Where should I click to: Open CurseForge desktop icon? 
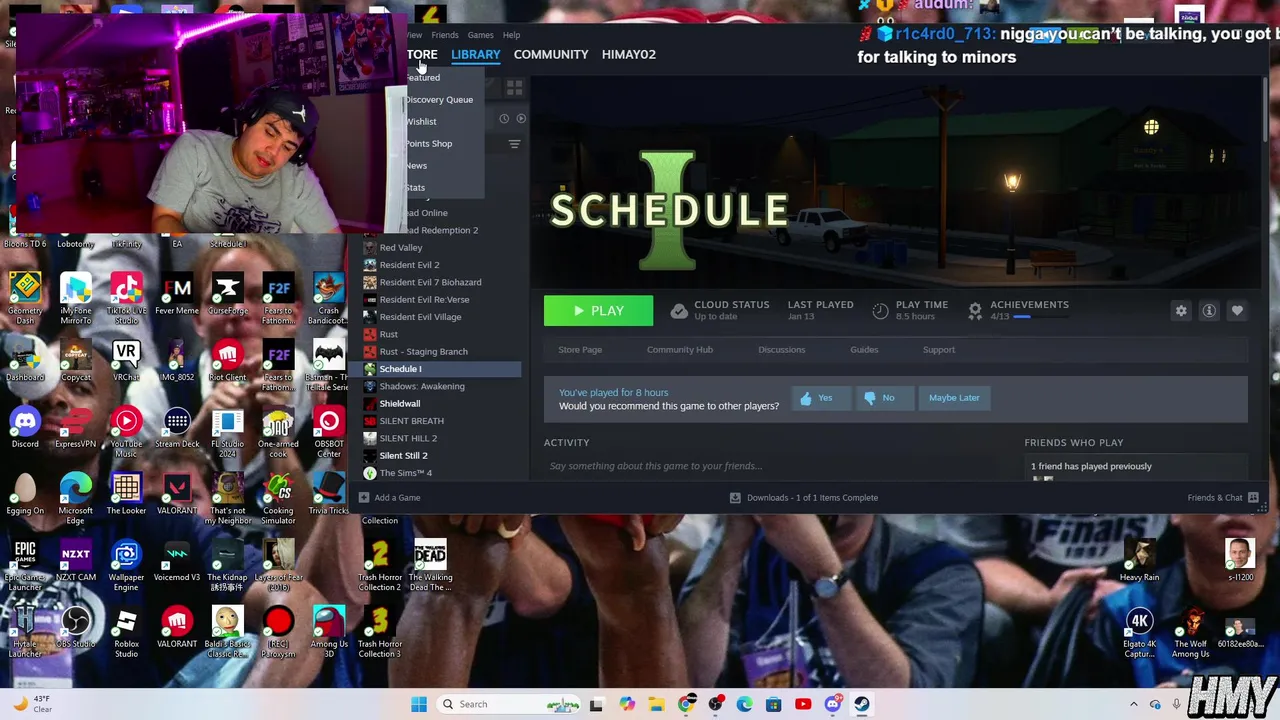[x=227, y=295]
